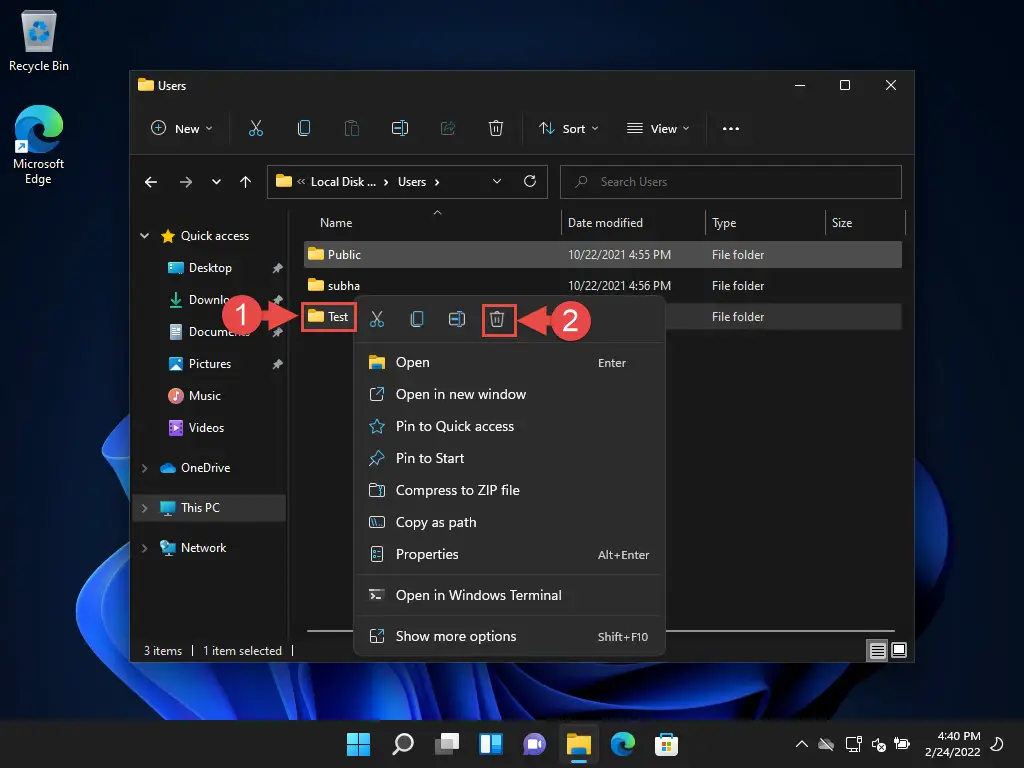
Task: Click inside the Search Users field
Action: 731,182
